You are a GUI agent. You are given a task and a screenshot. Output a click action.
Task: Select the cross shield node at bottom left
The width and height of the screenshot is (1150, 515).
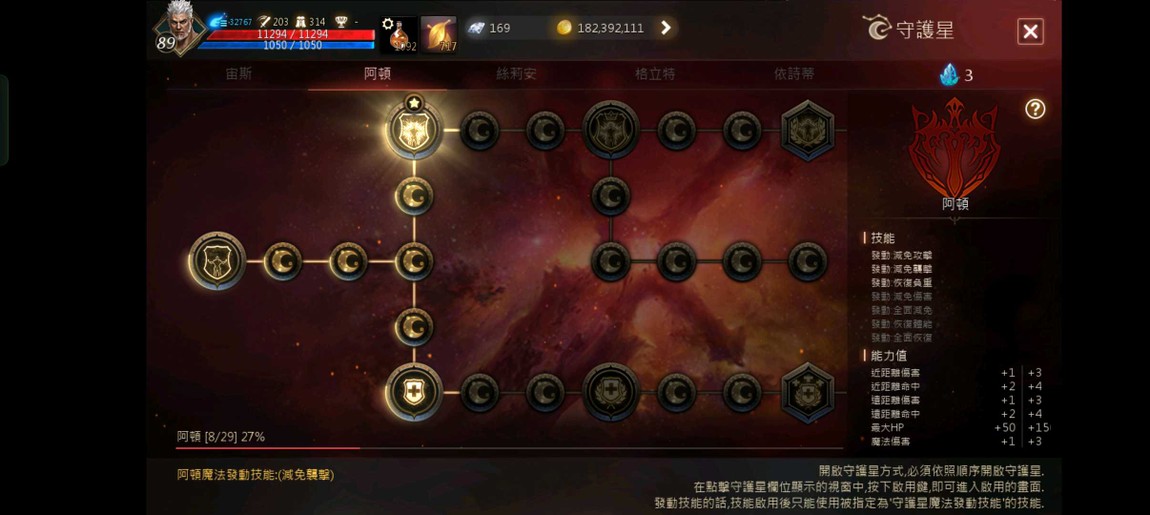coord(414,392)
